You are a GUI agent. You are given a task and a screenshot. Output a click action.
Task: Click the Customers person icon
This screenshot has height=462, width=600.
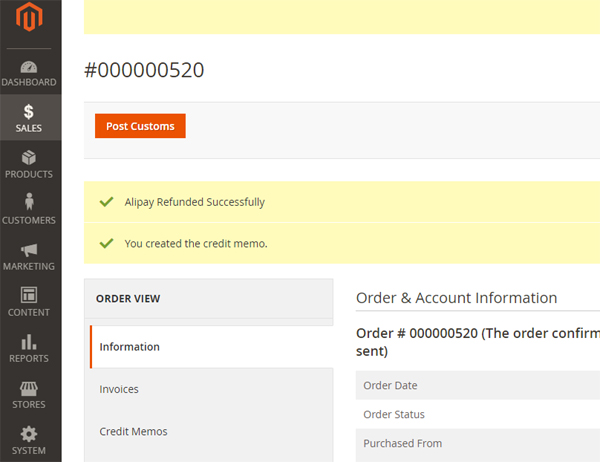pyautogui.click(x=29, y=203)
